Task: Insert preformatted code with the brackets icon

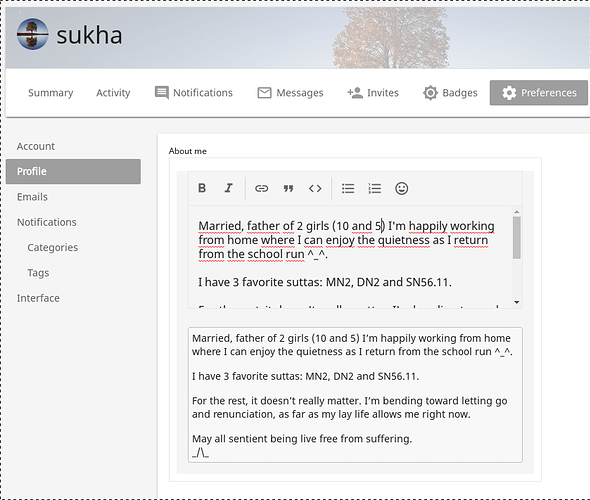Action: click(x=315, y=188)
